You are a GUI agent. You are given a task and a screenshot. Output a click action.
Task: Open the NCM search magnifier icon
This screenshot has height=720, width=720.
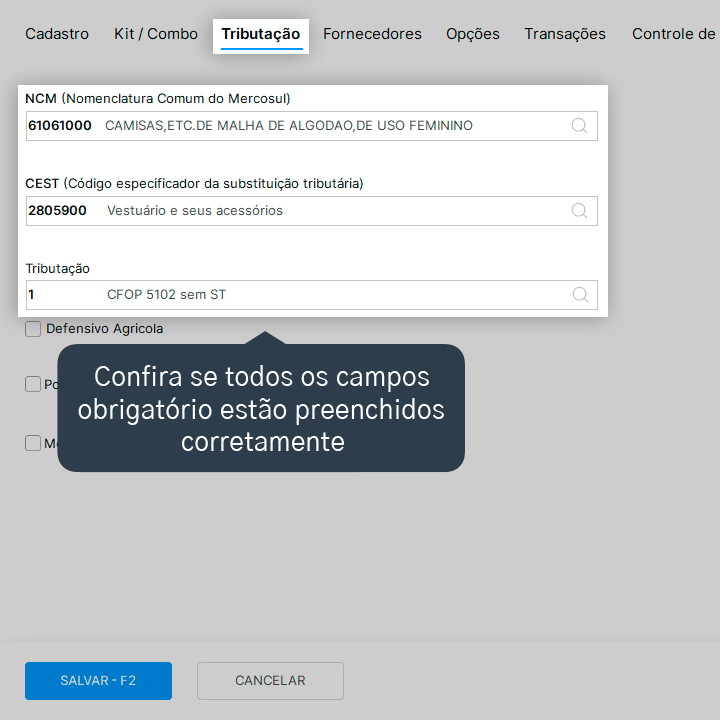[579, 125]
